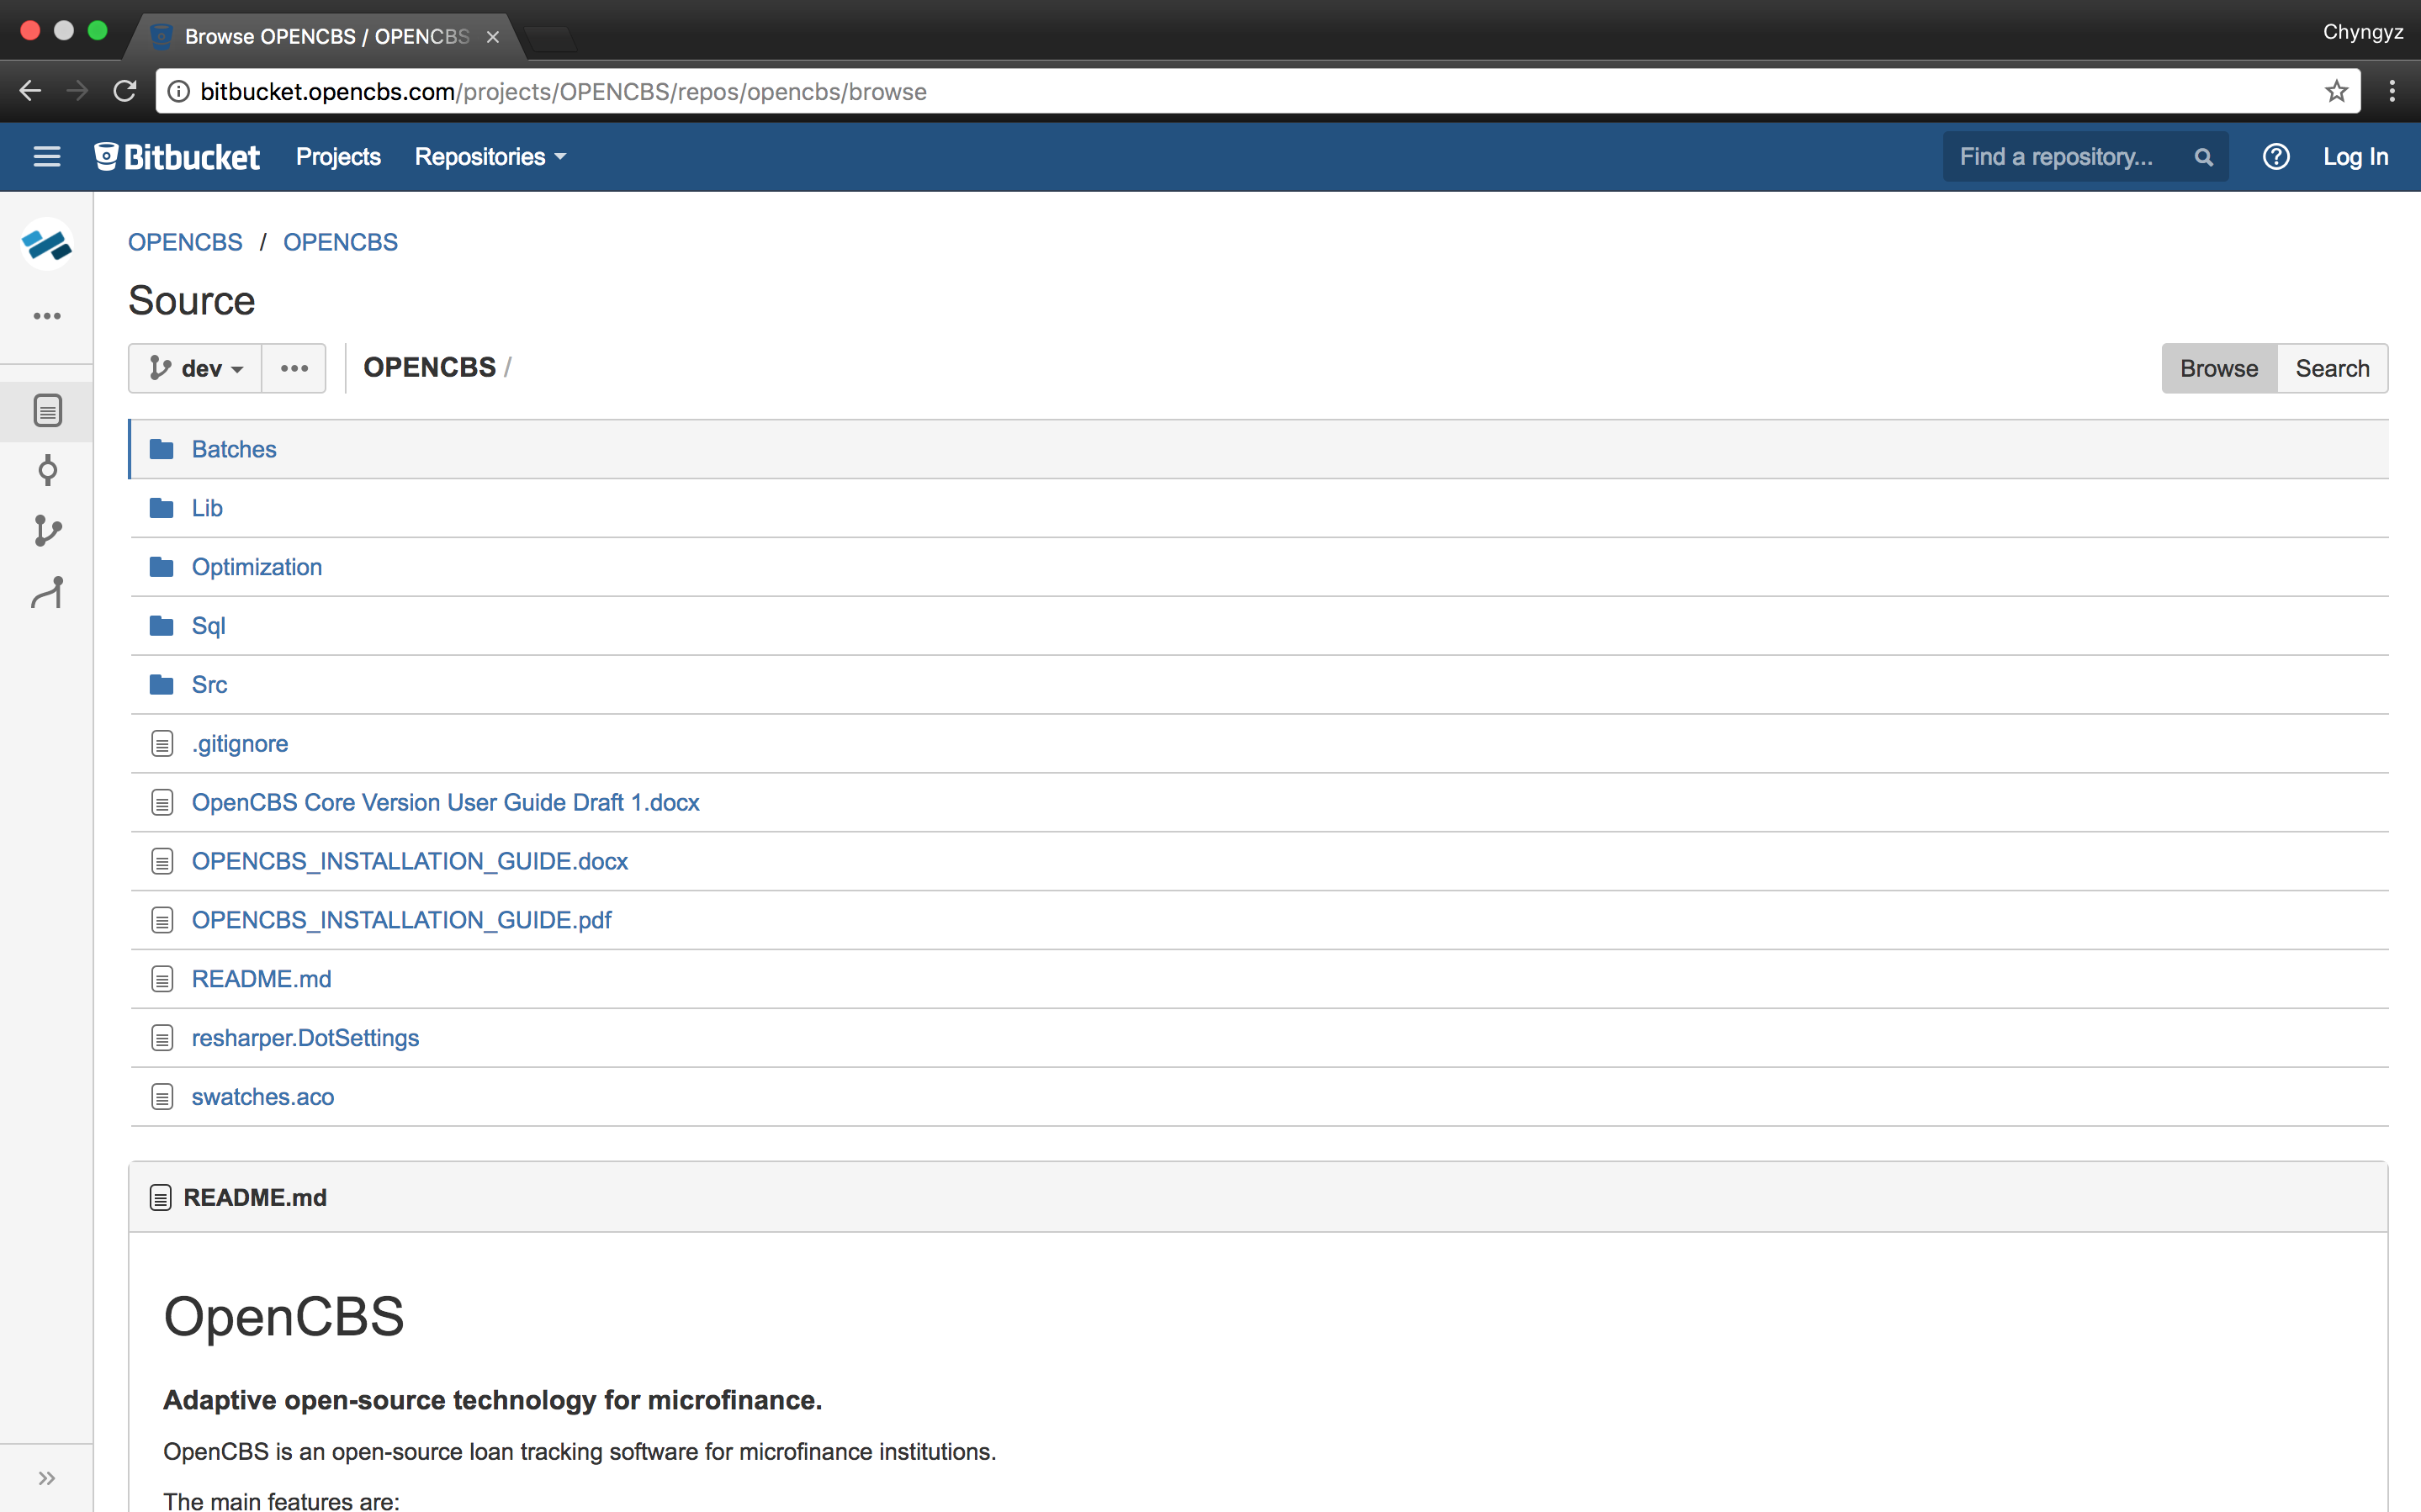Image resolution: width=2421 pixels, height=1512 pixels.
Task: Switch to the Browse view
Action: 2219,369
